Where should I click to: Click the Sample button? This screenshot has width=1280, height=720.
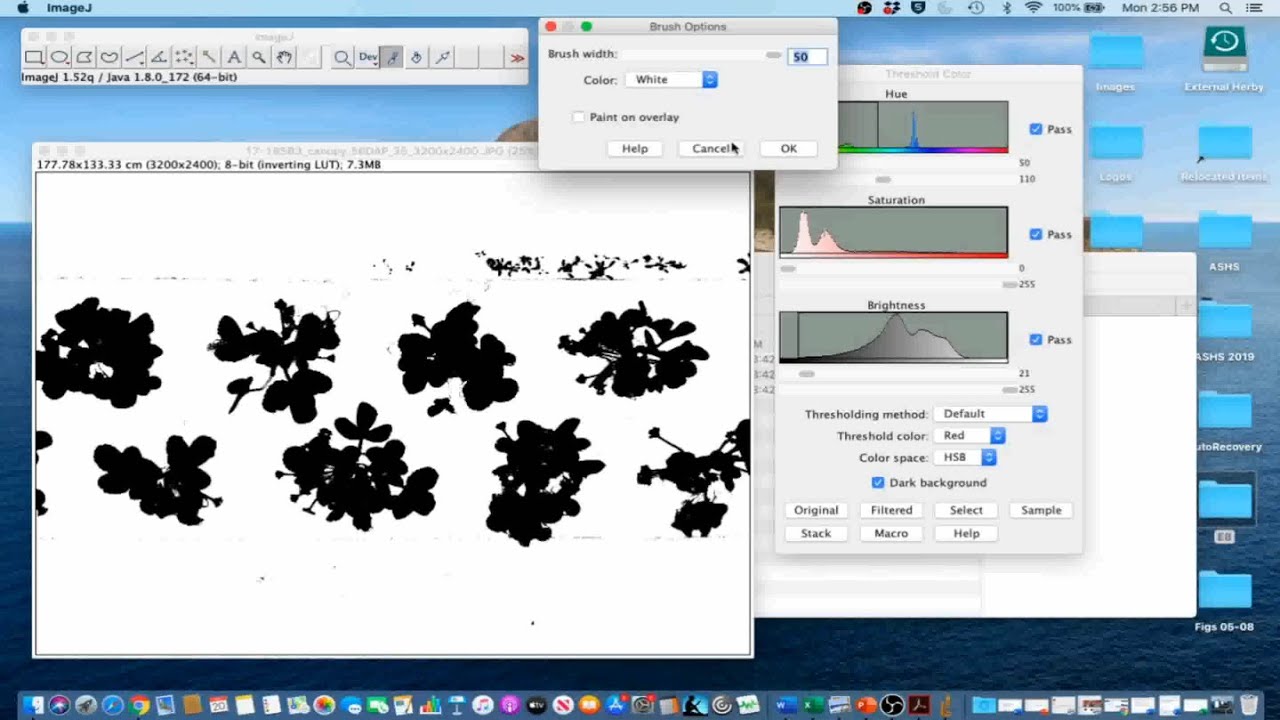pos(1041,510)
